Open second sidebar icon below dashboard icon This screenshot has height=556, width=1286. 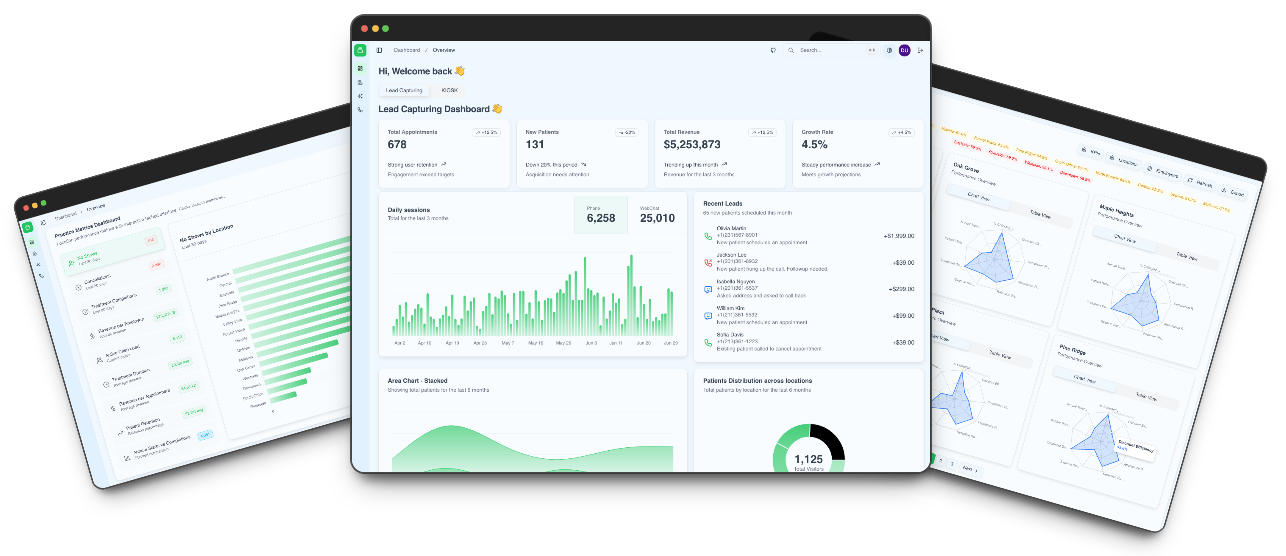click(360, 82)
